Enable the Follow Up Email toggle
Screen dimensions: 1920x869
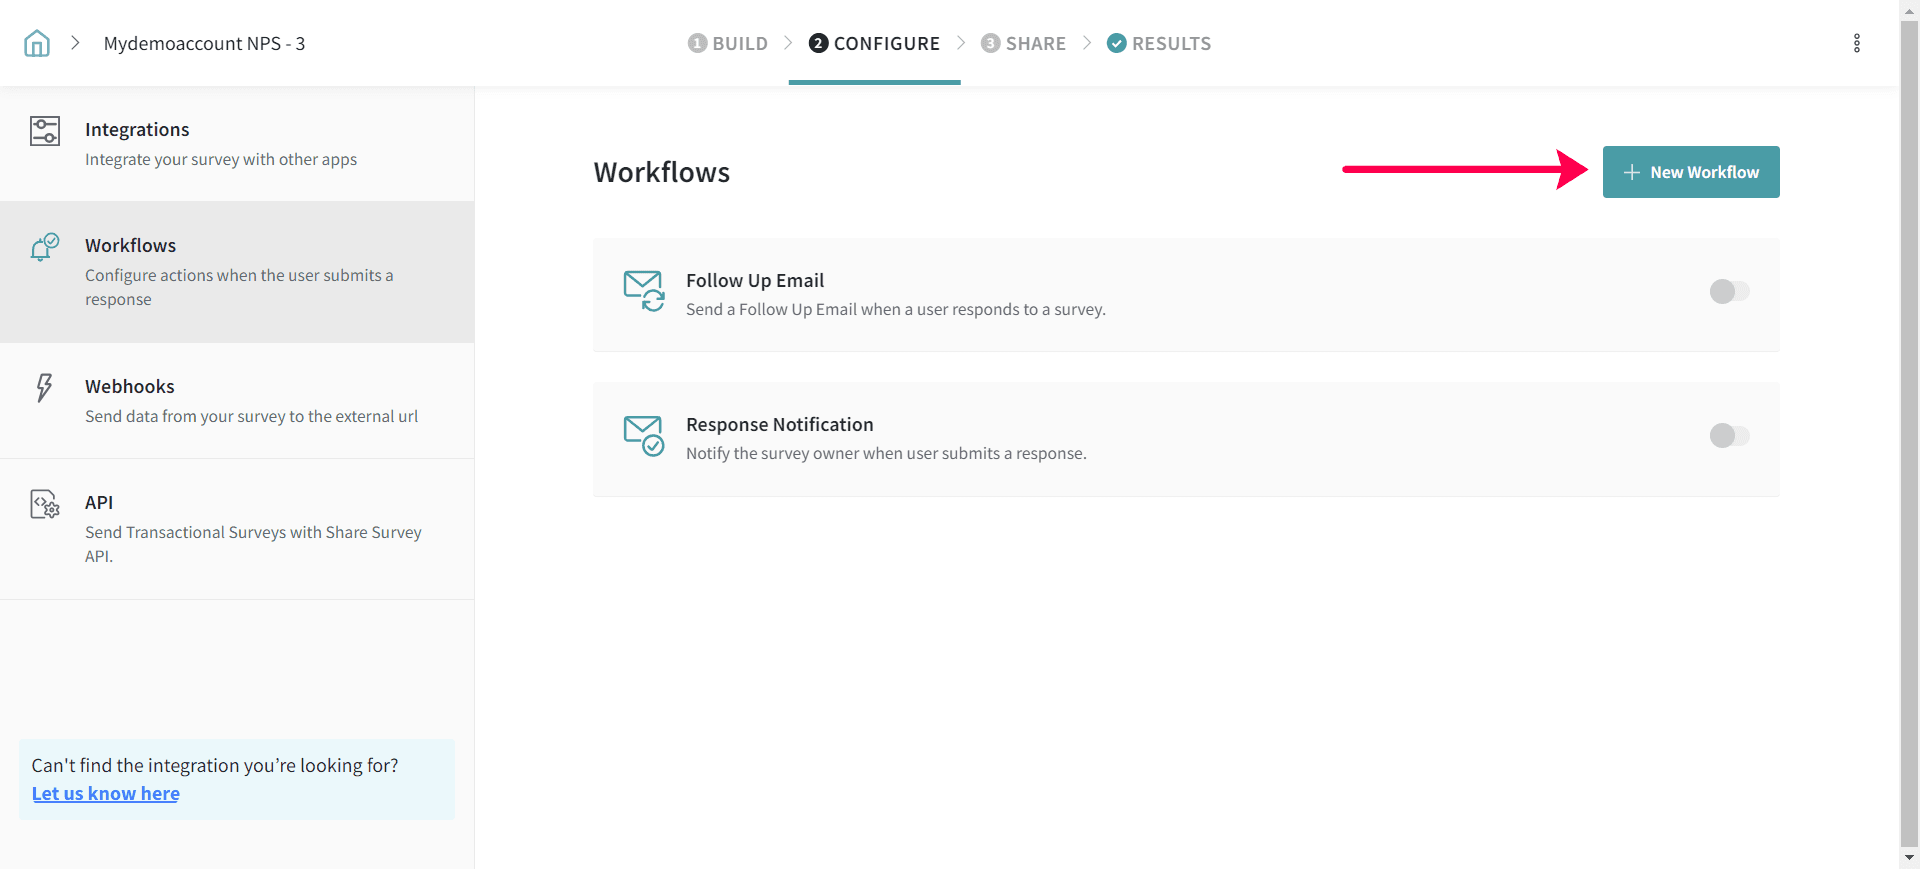(1729, 291)
